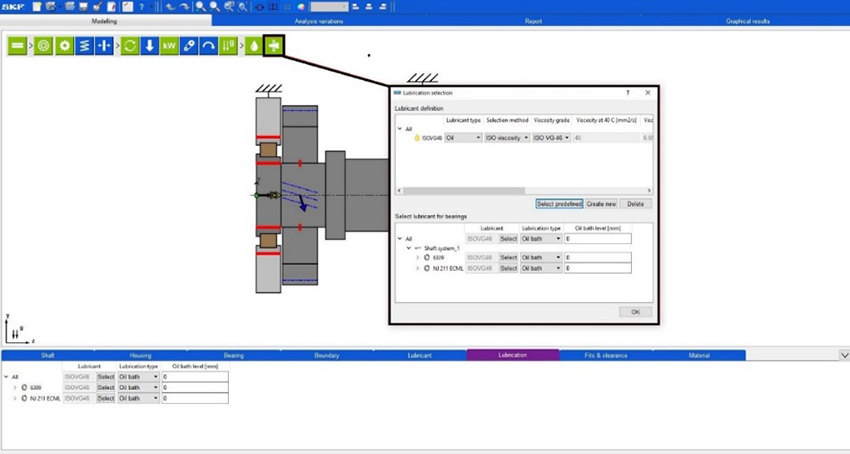The image size is (850, 454).
Task: Click the blue downward arrow load icon
Action: click(x=149, y=46)
